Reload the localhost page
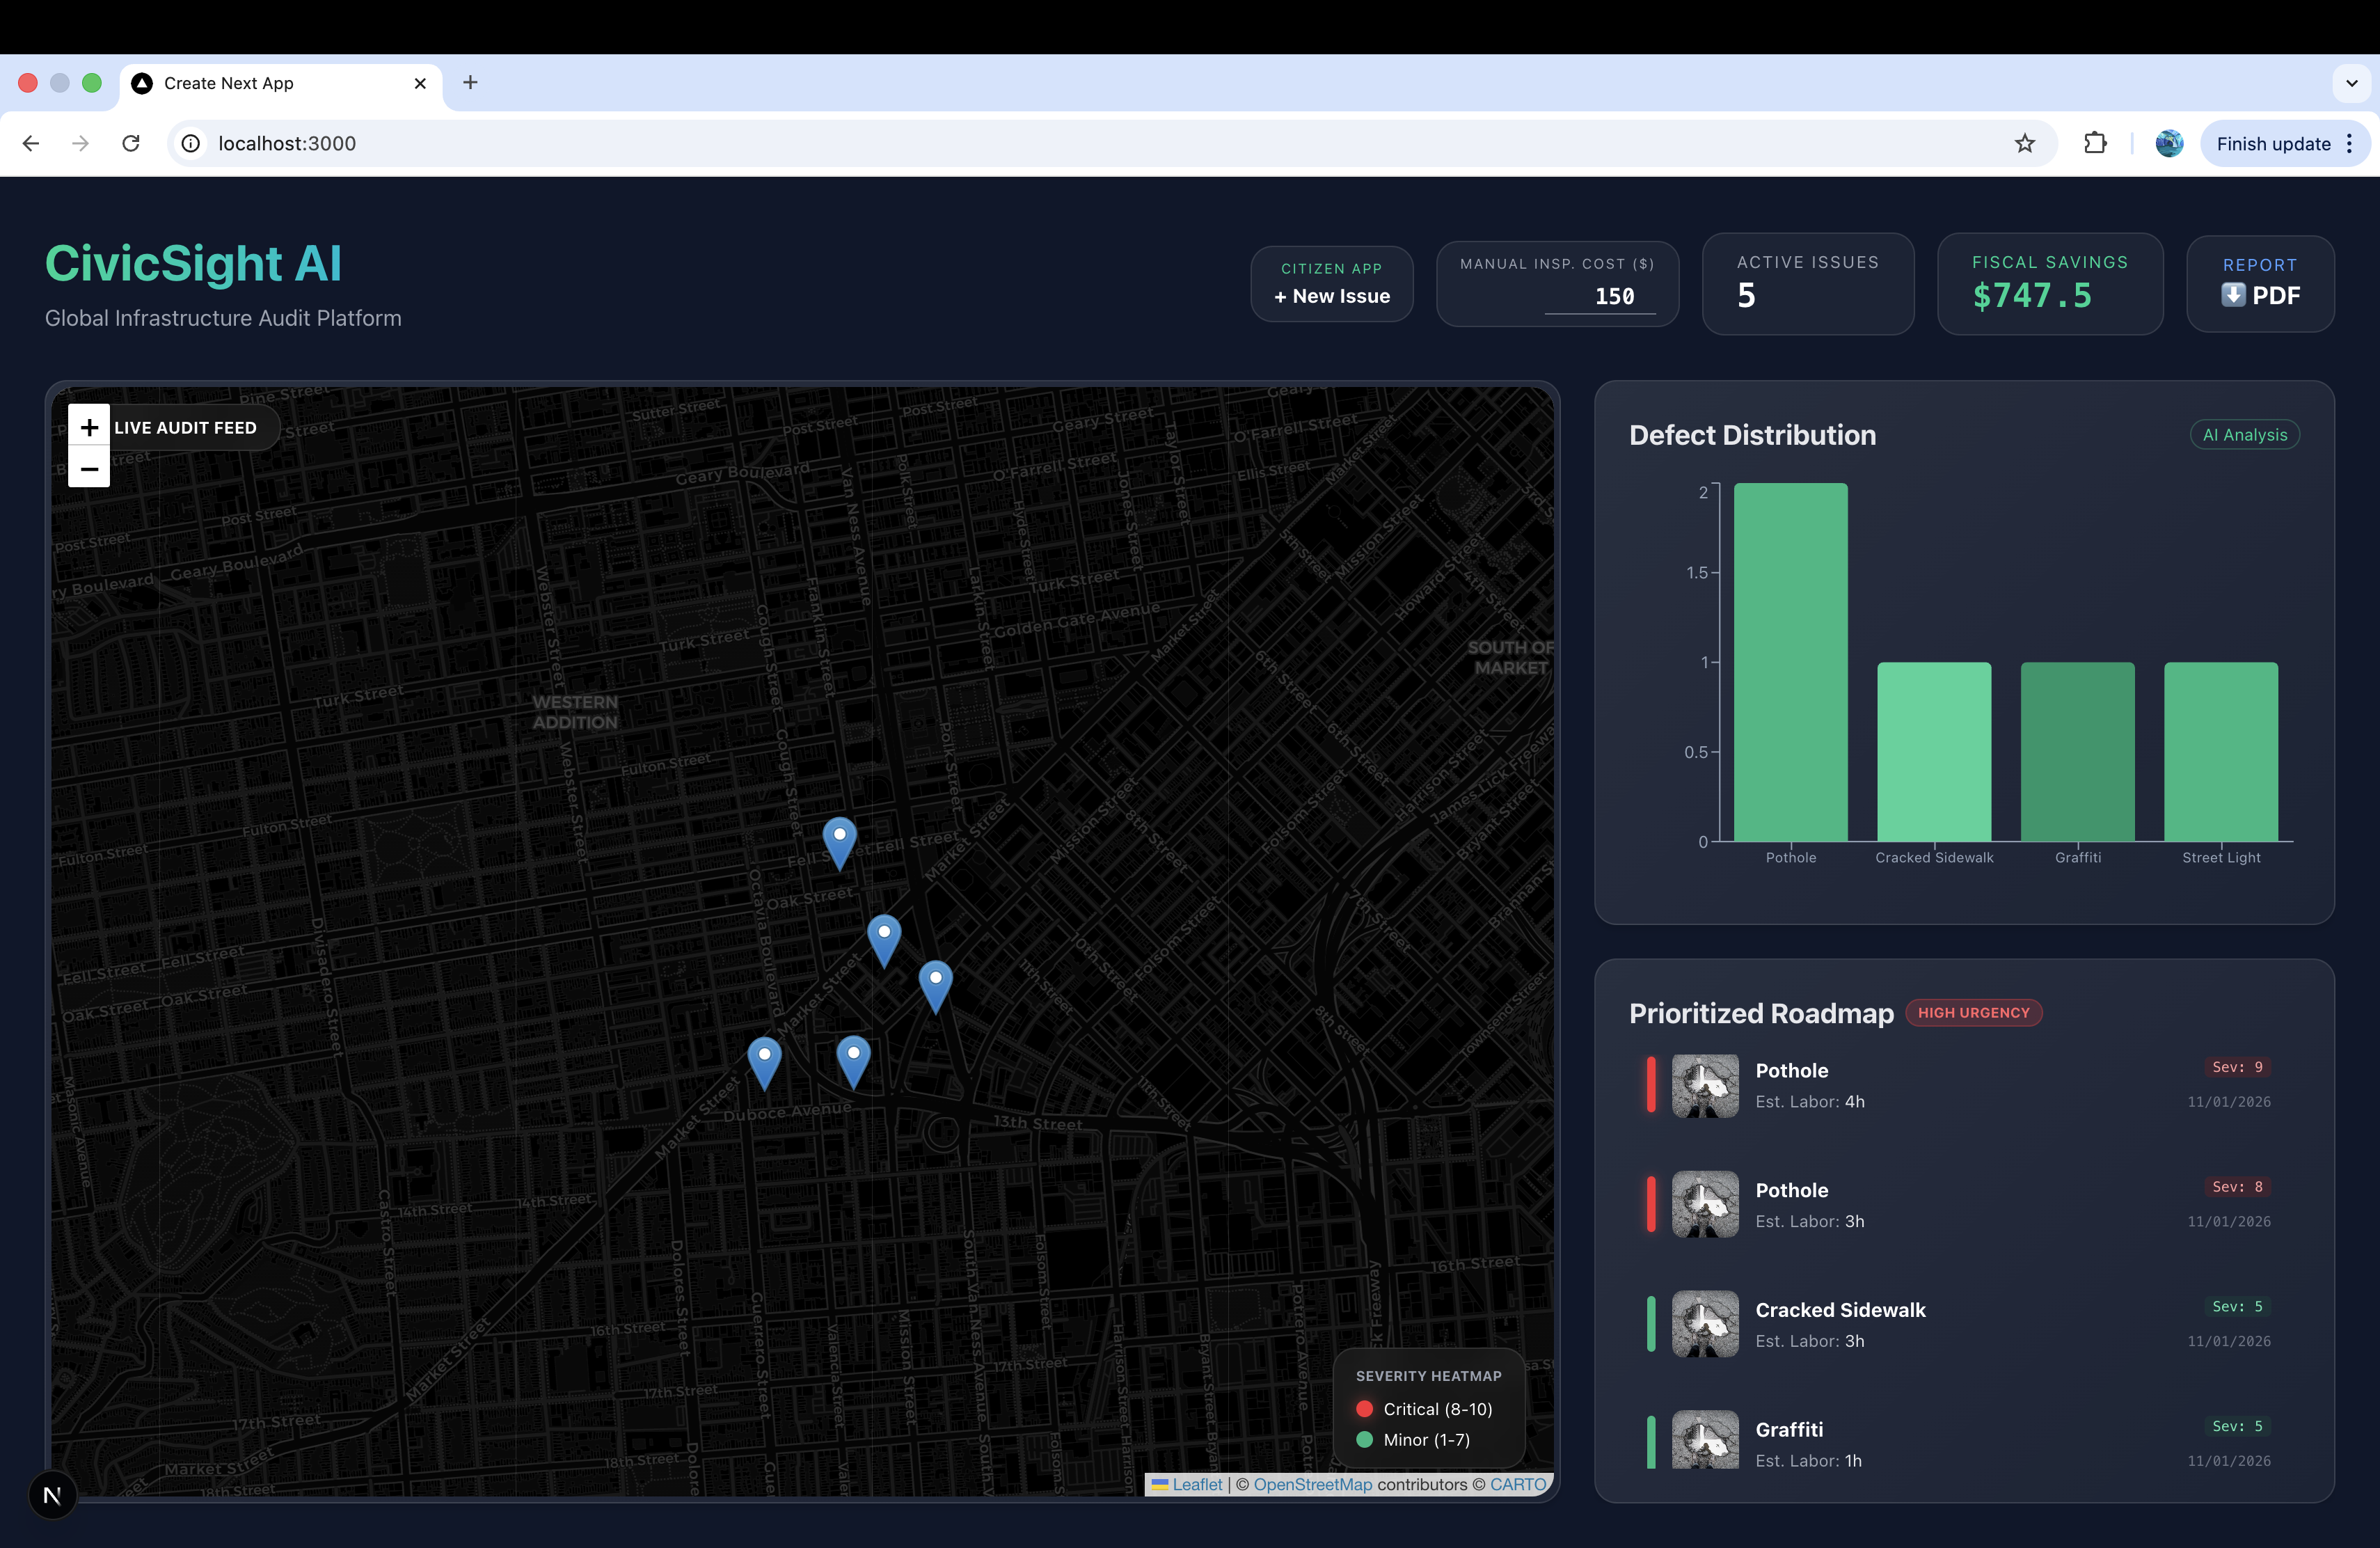 (x=131, y=144)
